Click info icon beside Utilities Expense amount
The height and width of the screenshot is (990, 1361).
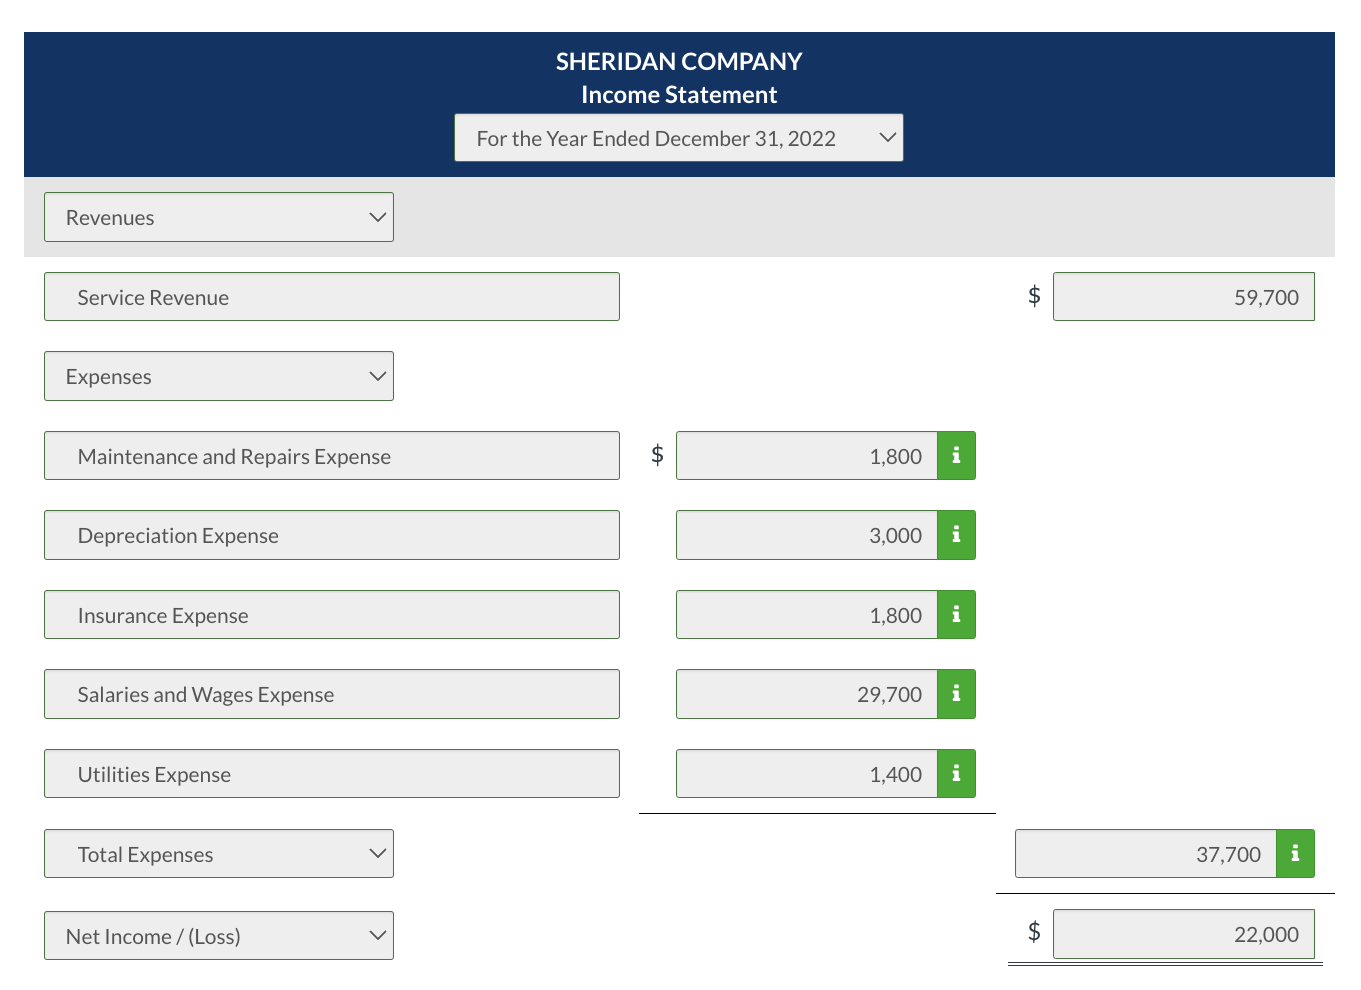[x=956, y=774]
